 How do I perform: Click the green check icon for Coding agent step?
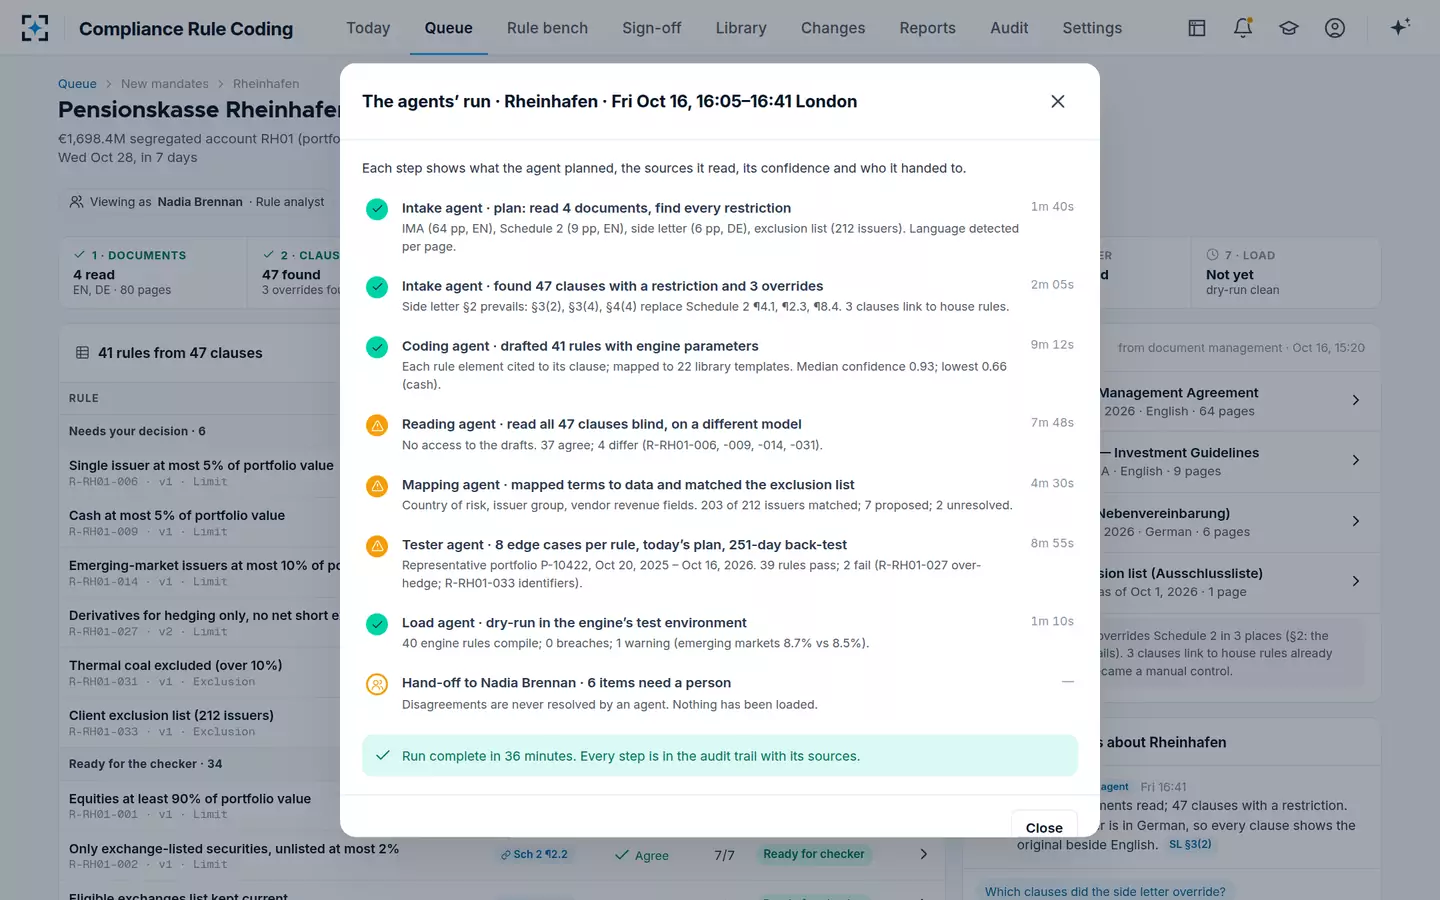click(377, 347)
